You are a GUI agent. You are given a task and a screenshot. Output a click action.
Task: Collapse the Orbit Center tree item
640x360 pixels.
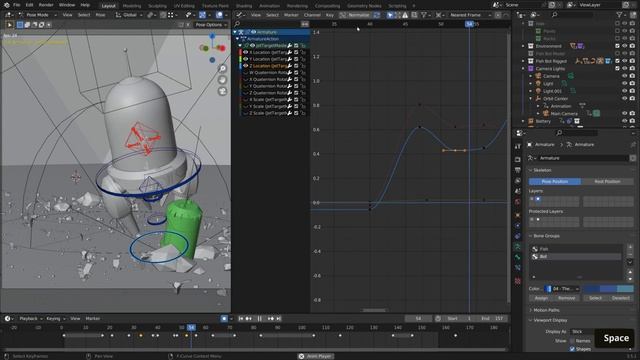click(x=531, y=98)
